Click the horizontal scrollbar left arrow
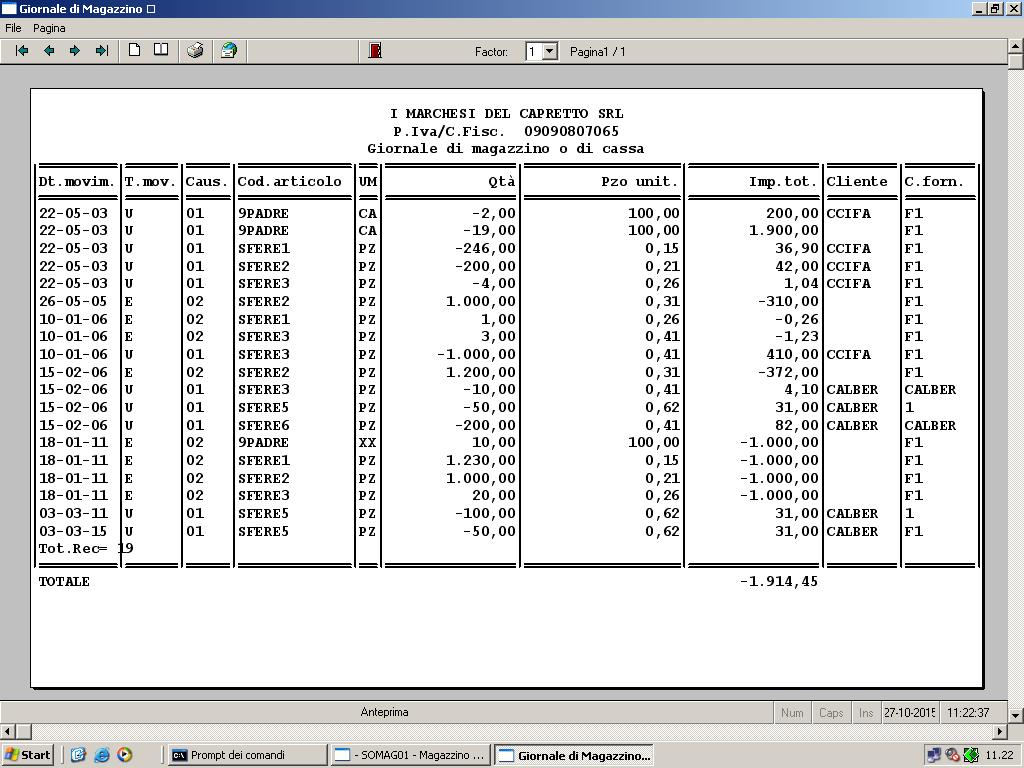This screenshot has width=1024, height=768. coord(7,731)
